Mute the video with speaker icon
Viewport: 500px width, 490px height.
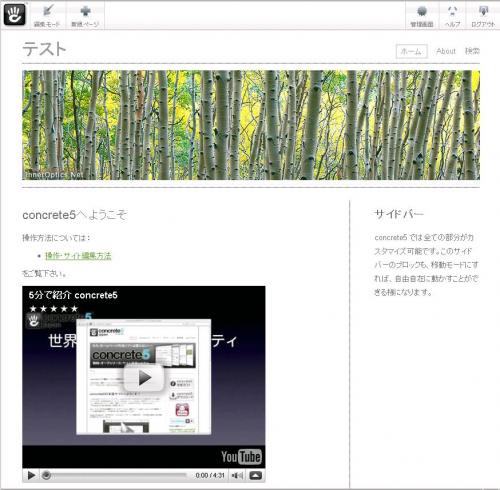click(237, 475)
